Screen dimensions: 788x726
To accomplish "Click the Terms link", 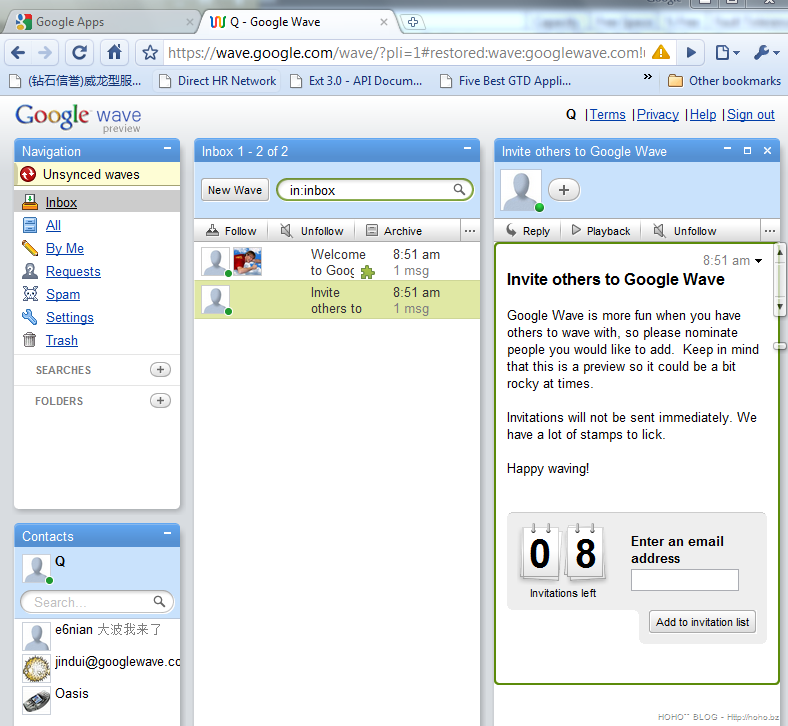I will click(607, 115).
